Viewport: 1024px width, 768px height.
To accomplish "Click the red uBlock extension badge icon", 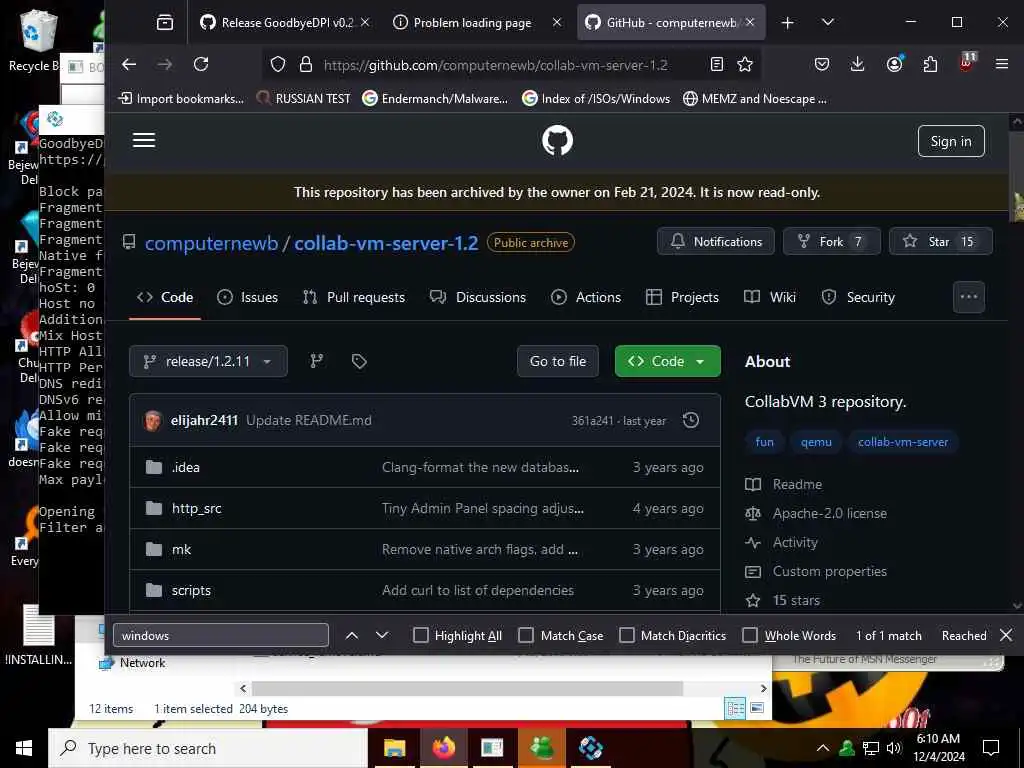I will click(967, 63).
